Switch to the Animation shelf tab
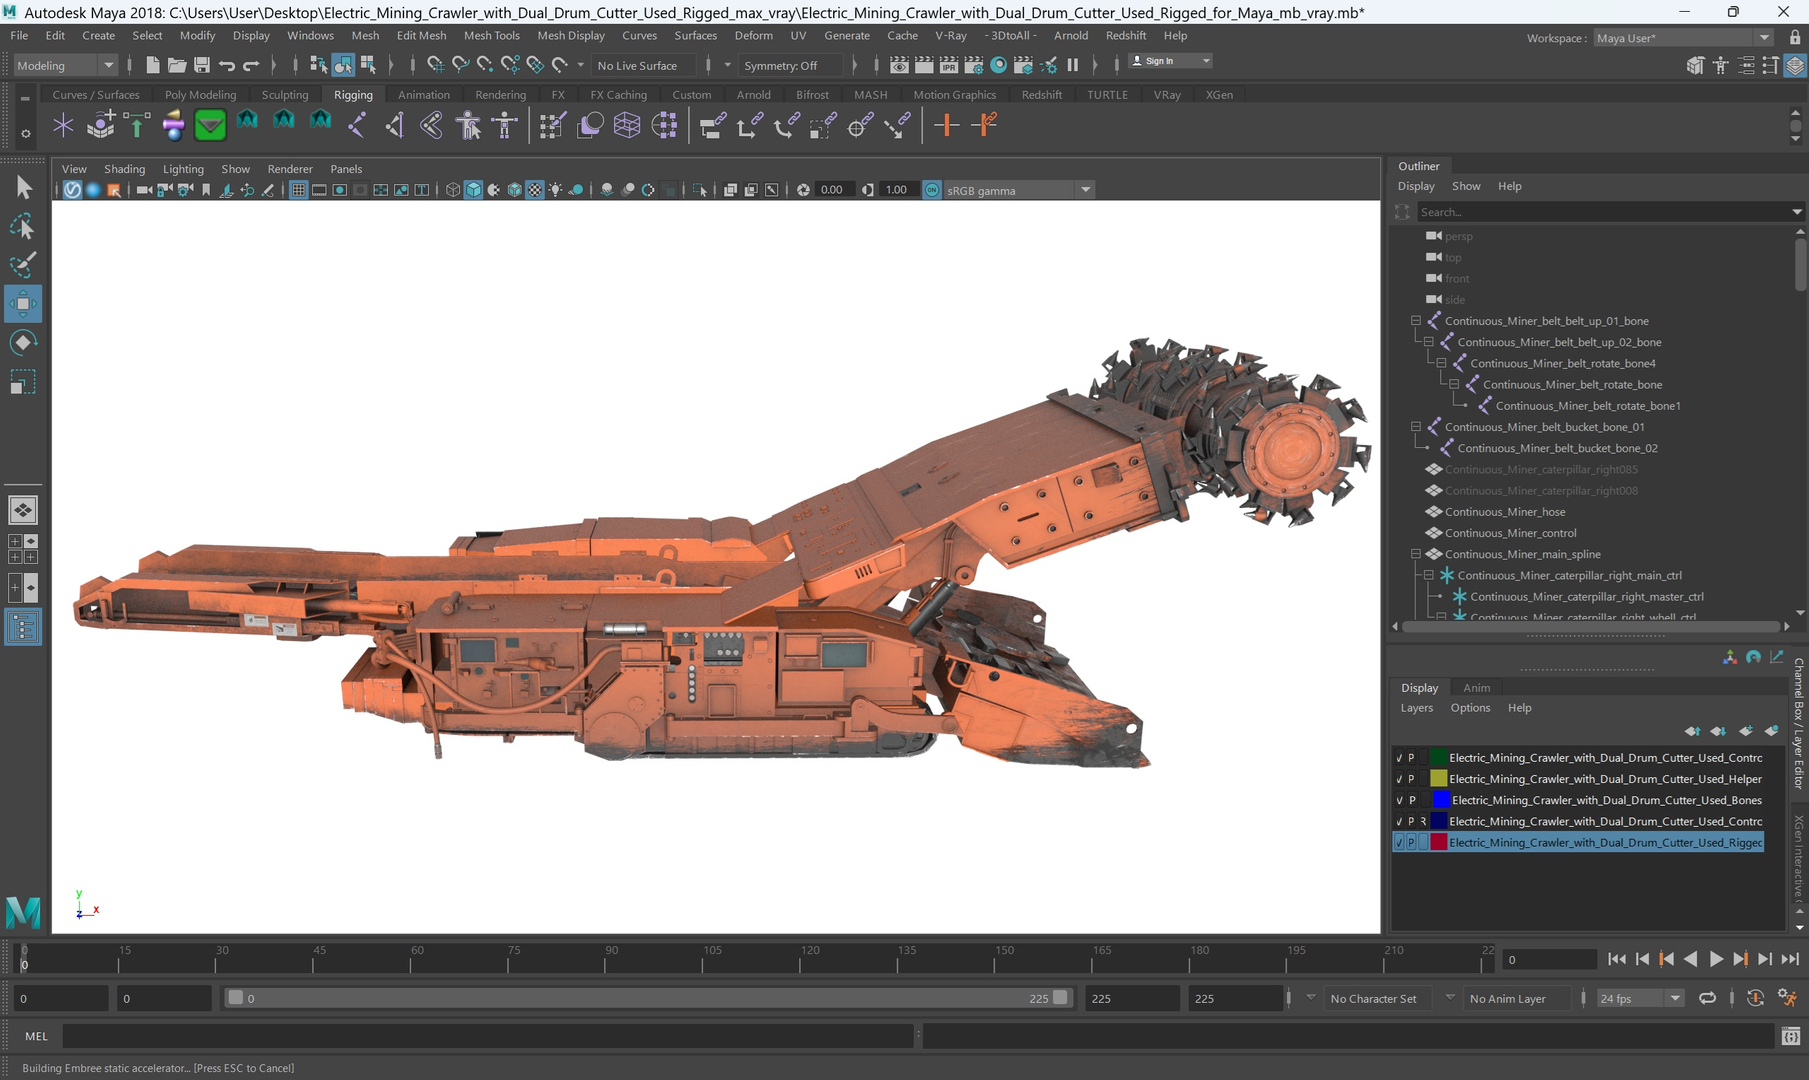The image size is (1809, 1080). [423, 95]
